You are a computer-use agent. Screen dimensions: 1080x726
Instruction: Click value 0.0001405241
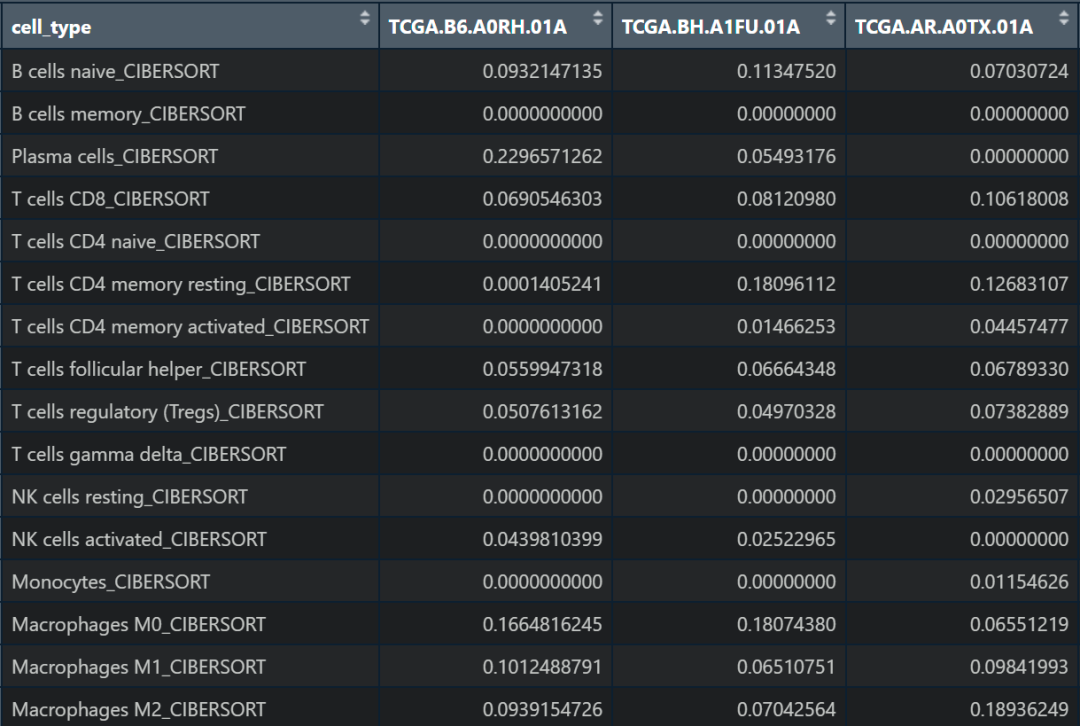point(542,284)
